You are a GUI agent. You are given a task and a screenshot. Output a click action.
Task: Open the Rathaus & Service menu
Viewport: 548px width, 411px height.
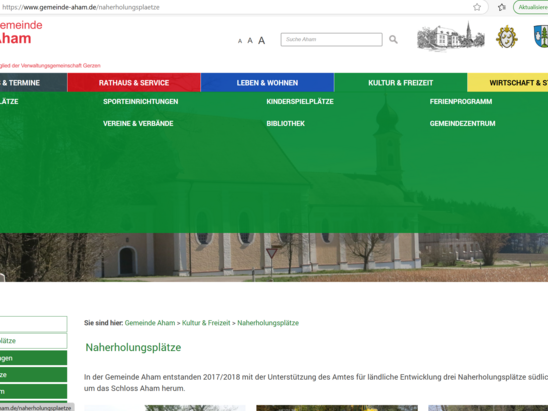coord(134,82)
